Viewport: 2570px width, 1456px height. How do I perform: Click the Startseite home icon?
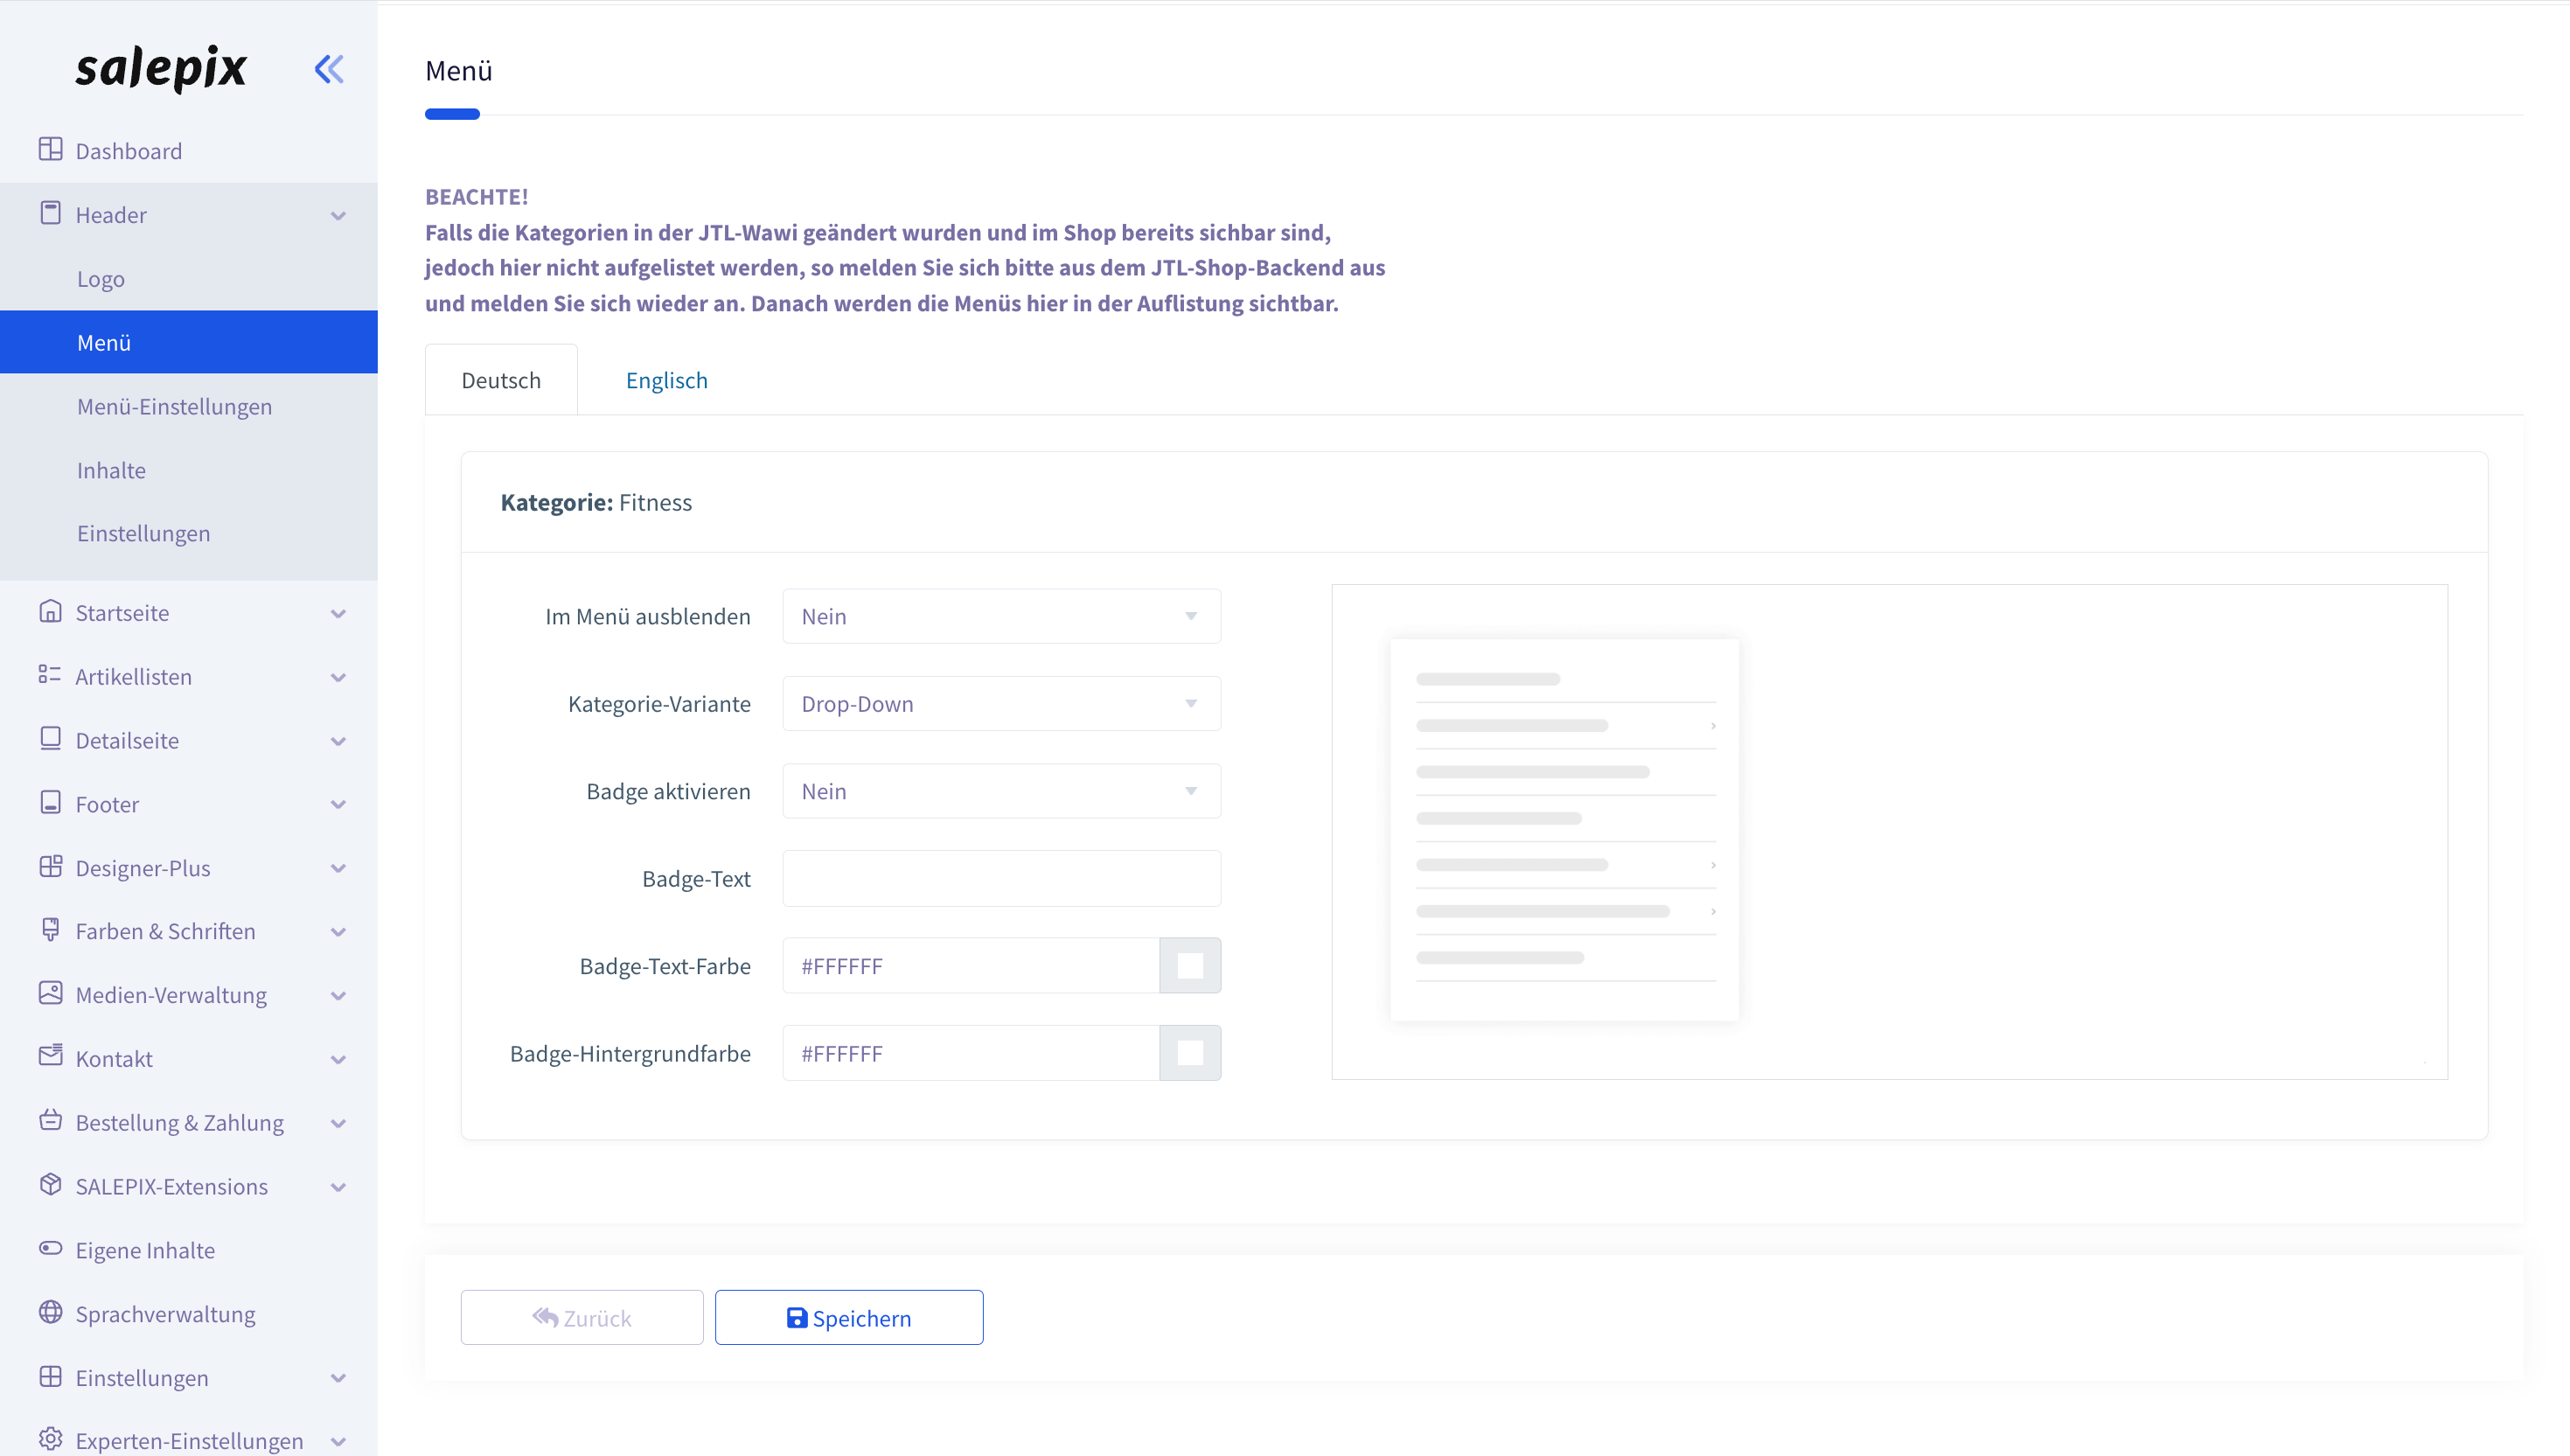(x=50, y=612)
